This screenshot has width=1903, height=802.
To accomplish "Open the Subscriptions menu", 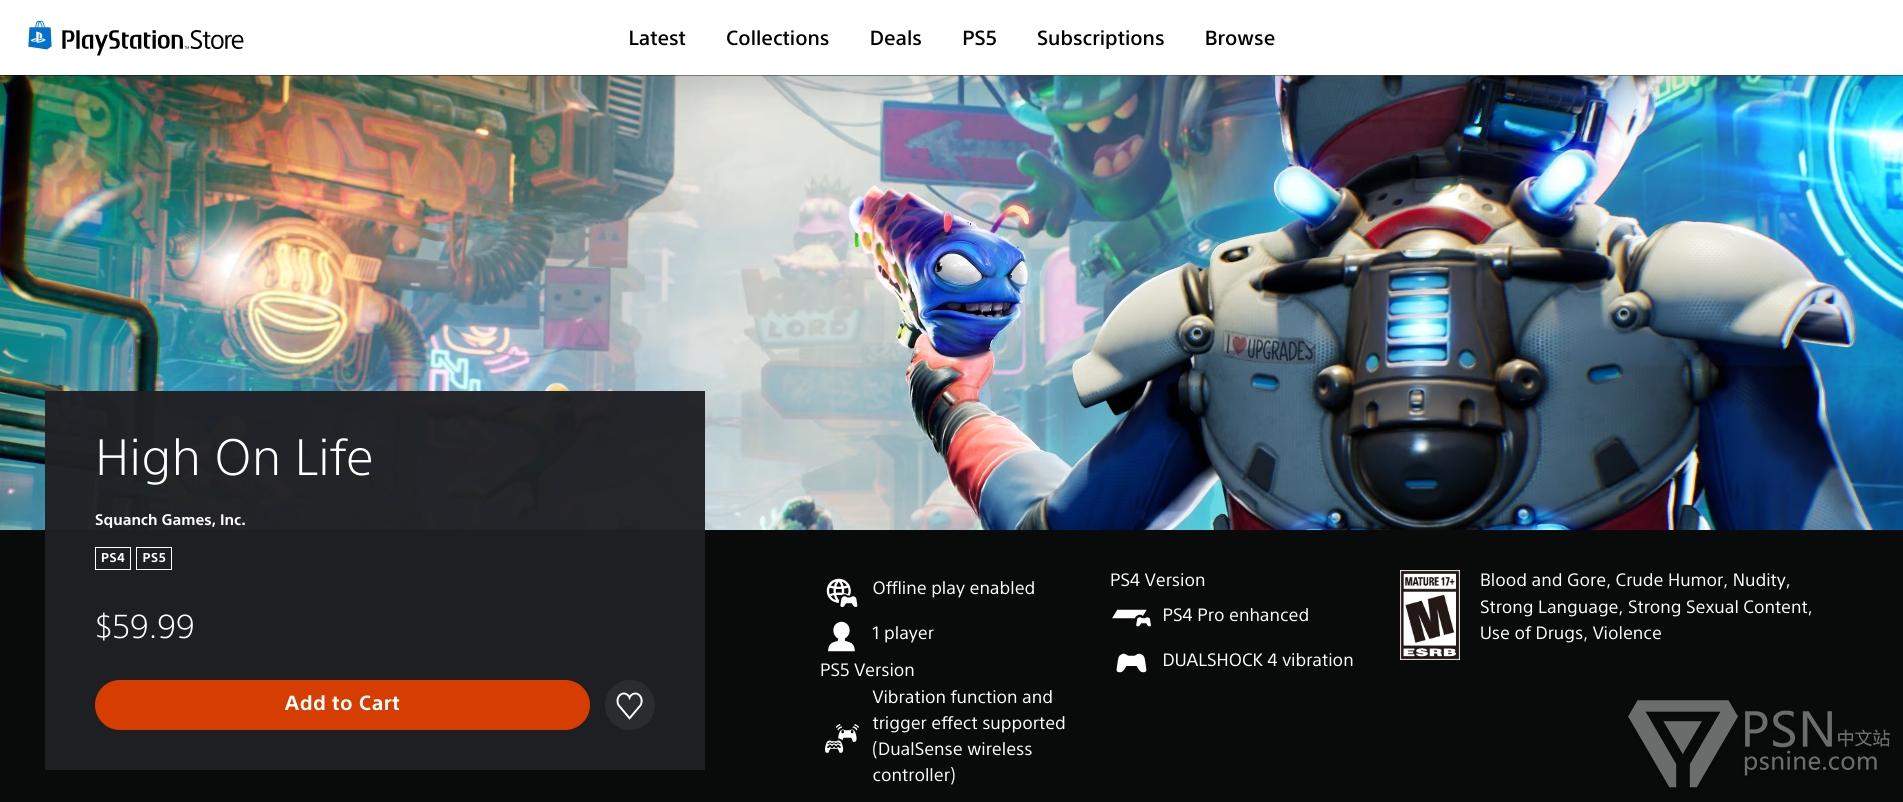I will point(1100,38).
